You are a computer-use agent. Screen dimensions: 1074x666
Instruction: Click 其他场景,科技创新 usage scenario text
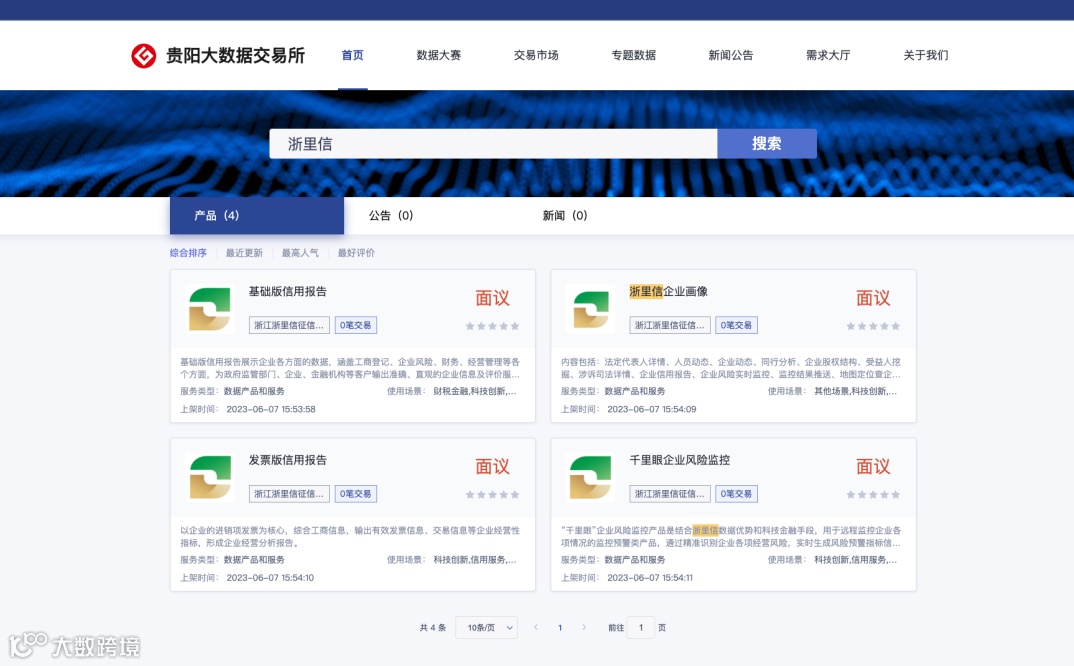[x=856, y=391]
